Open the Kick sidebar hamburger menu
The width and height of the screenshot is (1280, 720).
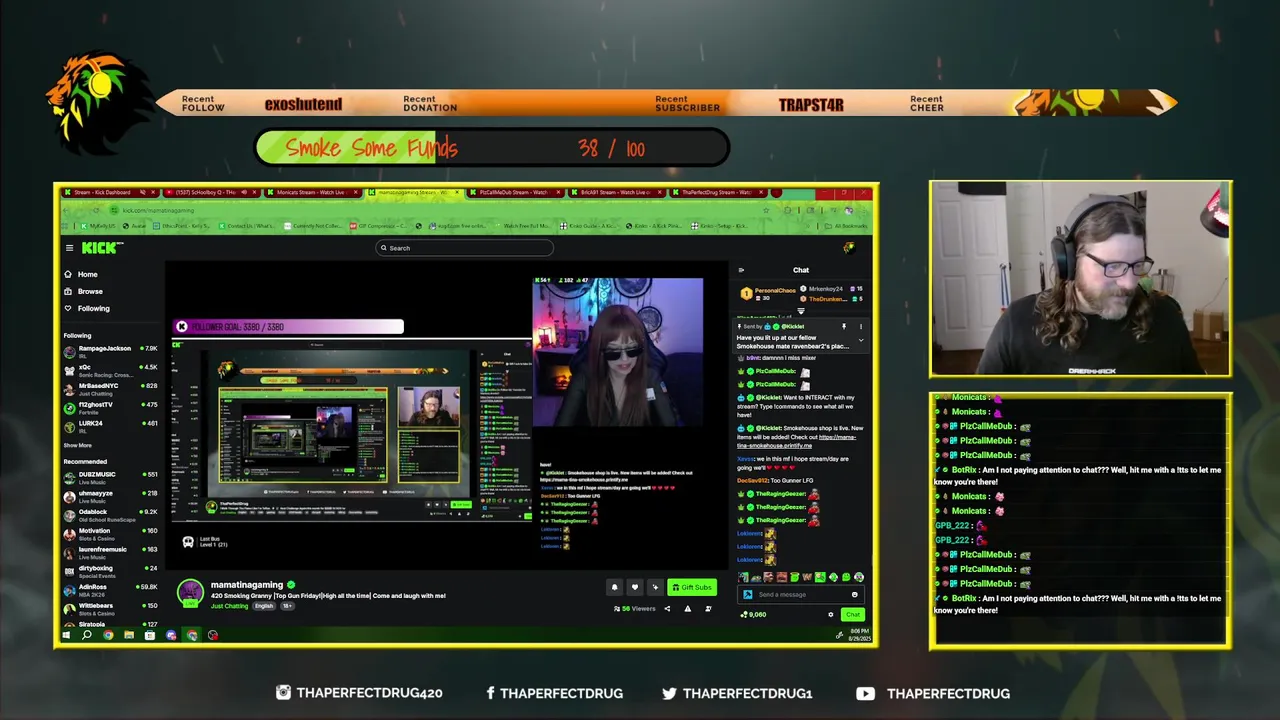(x=69, y=248)
